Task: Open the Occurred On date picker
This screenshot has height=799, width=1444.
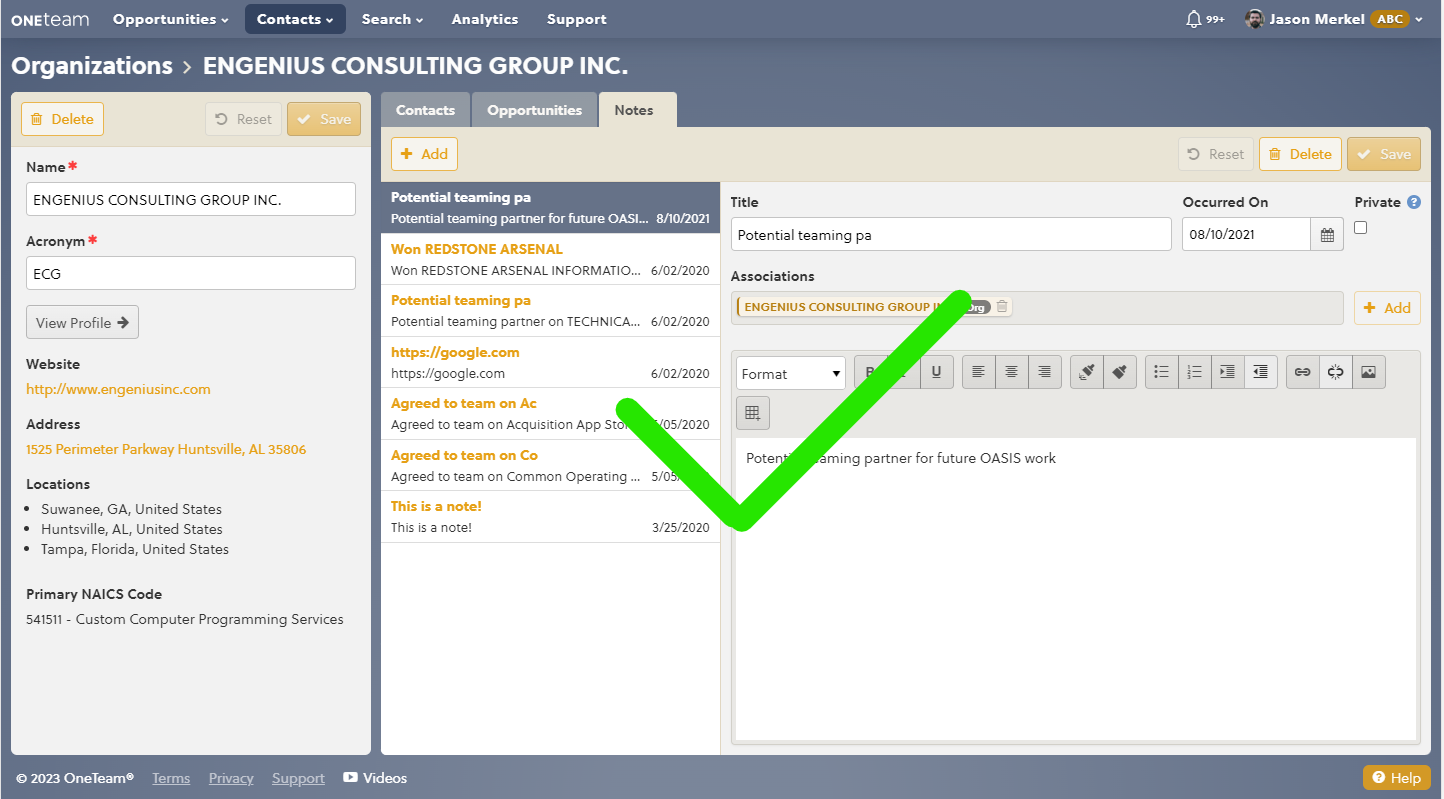Action: (x=1327, y=233)
